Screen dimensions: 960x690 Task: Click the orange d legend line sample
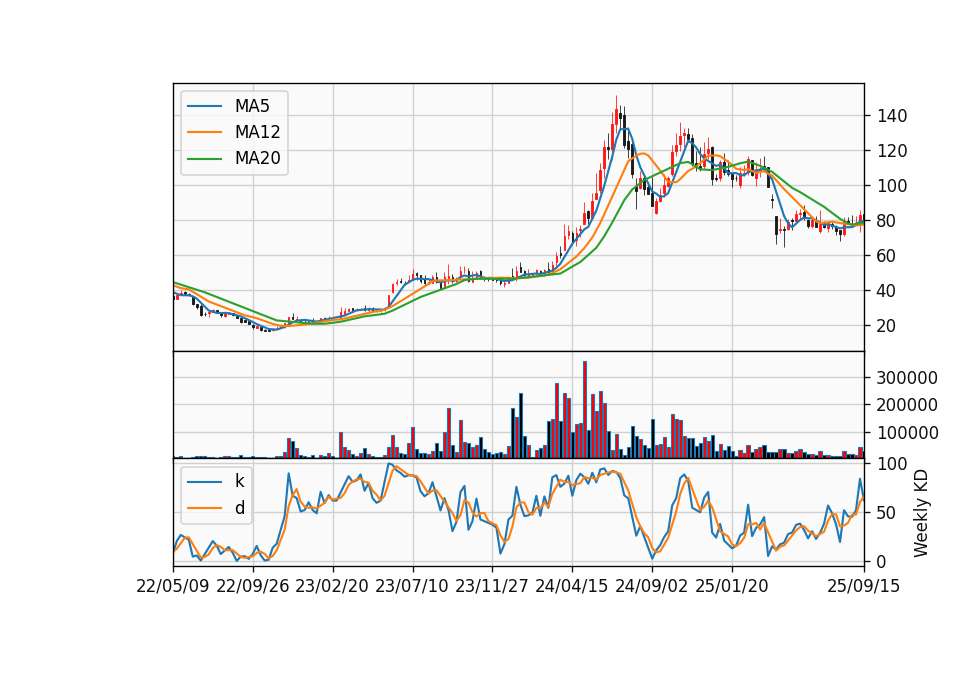(204, 508)
